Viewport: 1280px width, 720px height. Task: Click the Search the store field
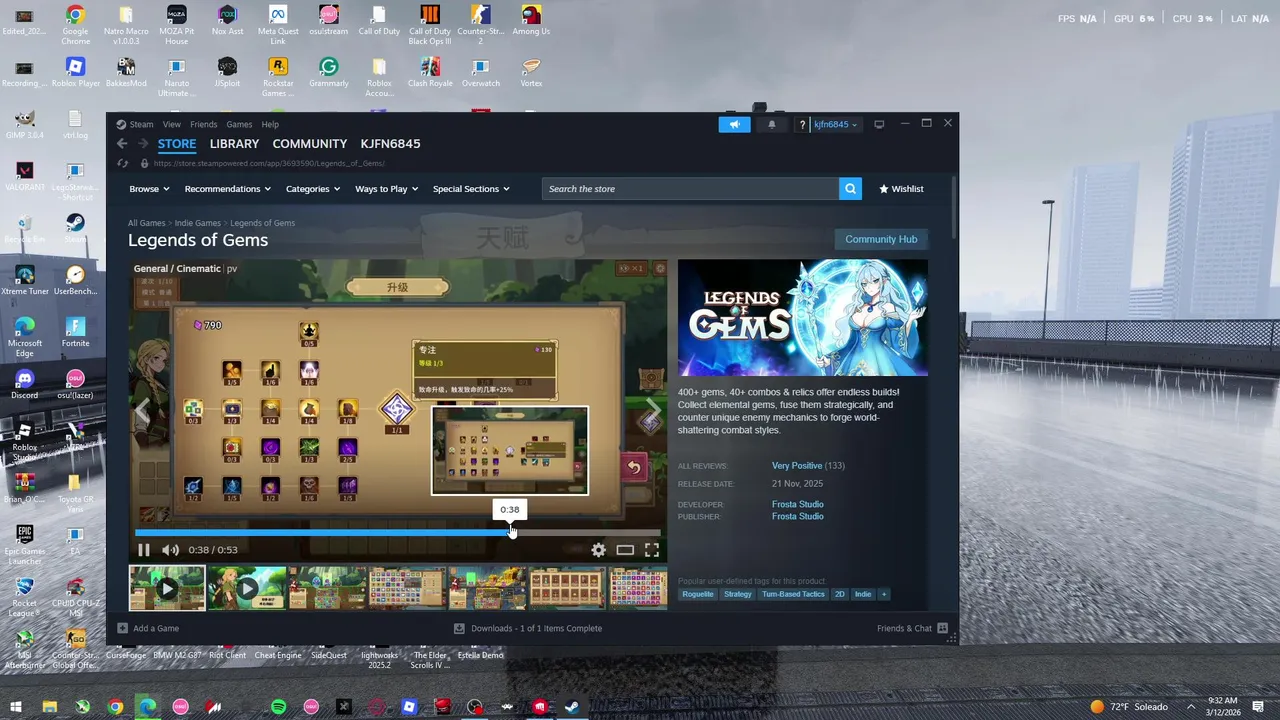[690, 189]
